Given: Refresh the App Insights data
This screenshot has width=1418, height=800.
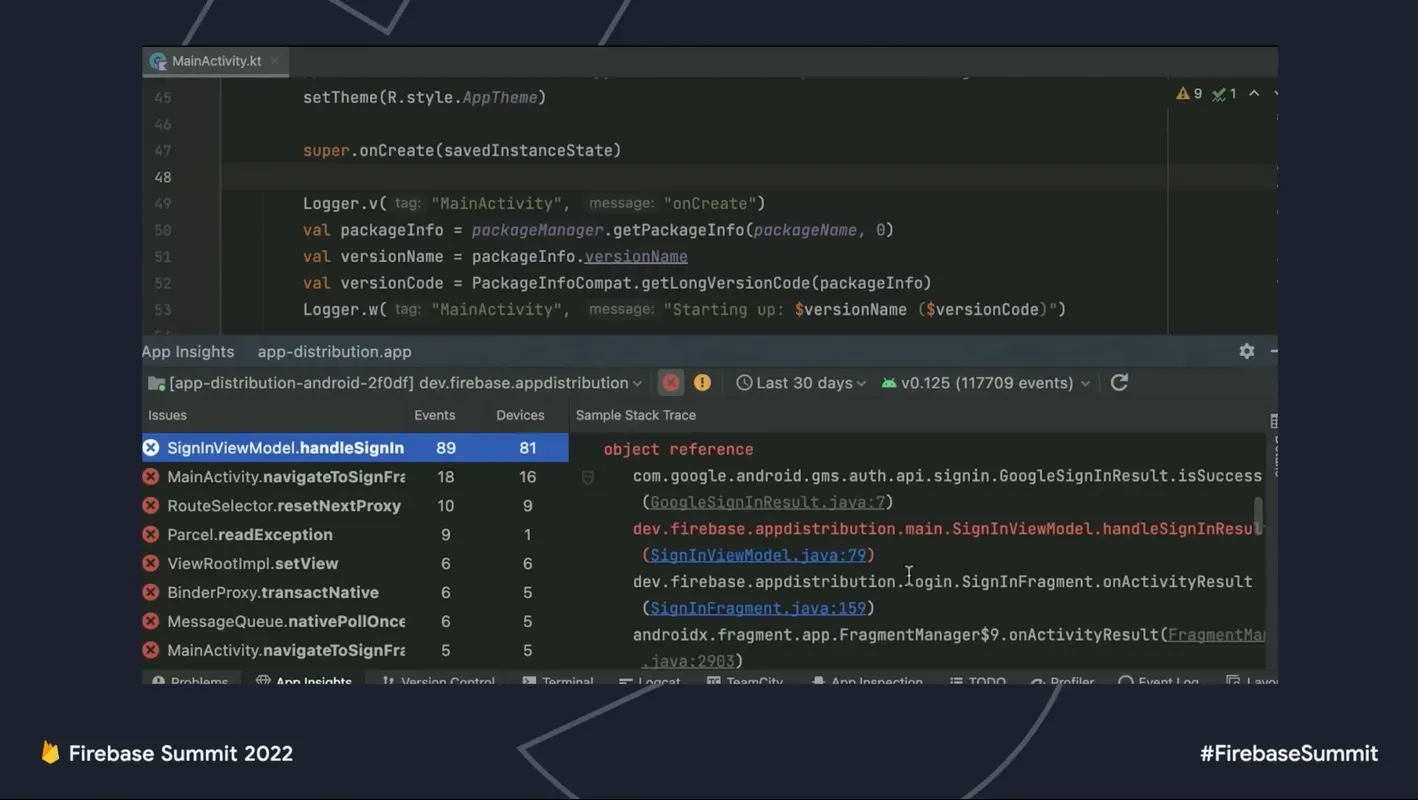Looking at the screenshot, I should click(1119, 383).
